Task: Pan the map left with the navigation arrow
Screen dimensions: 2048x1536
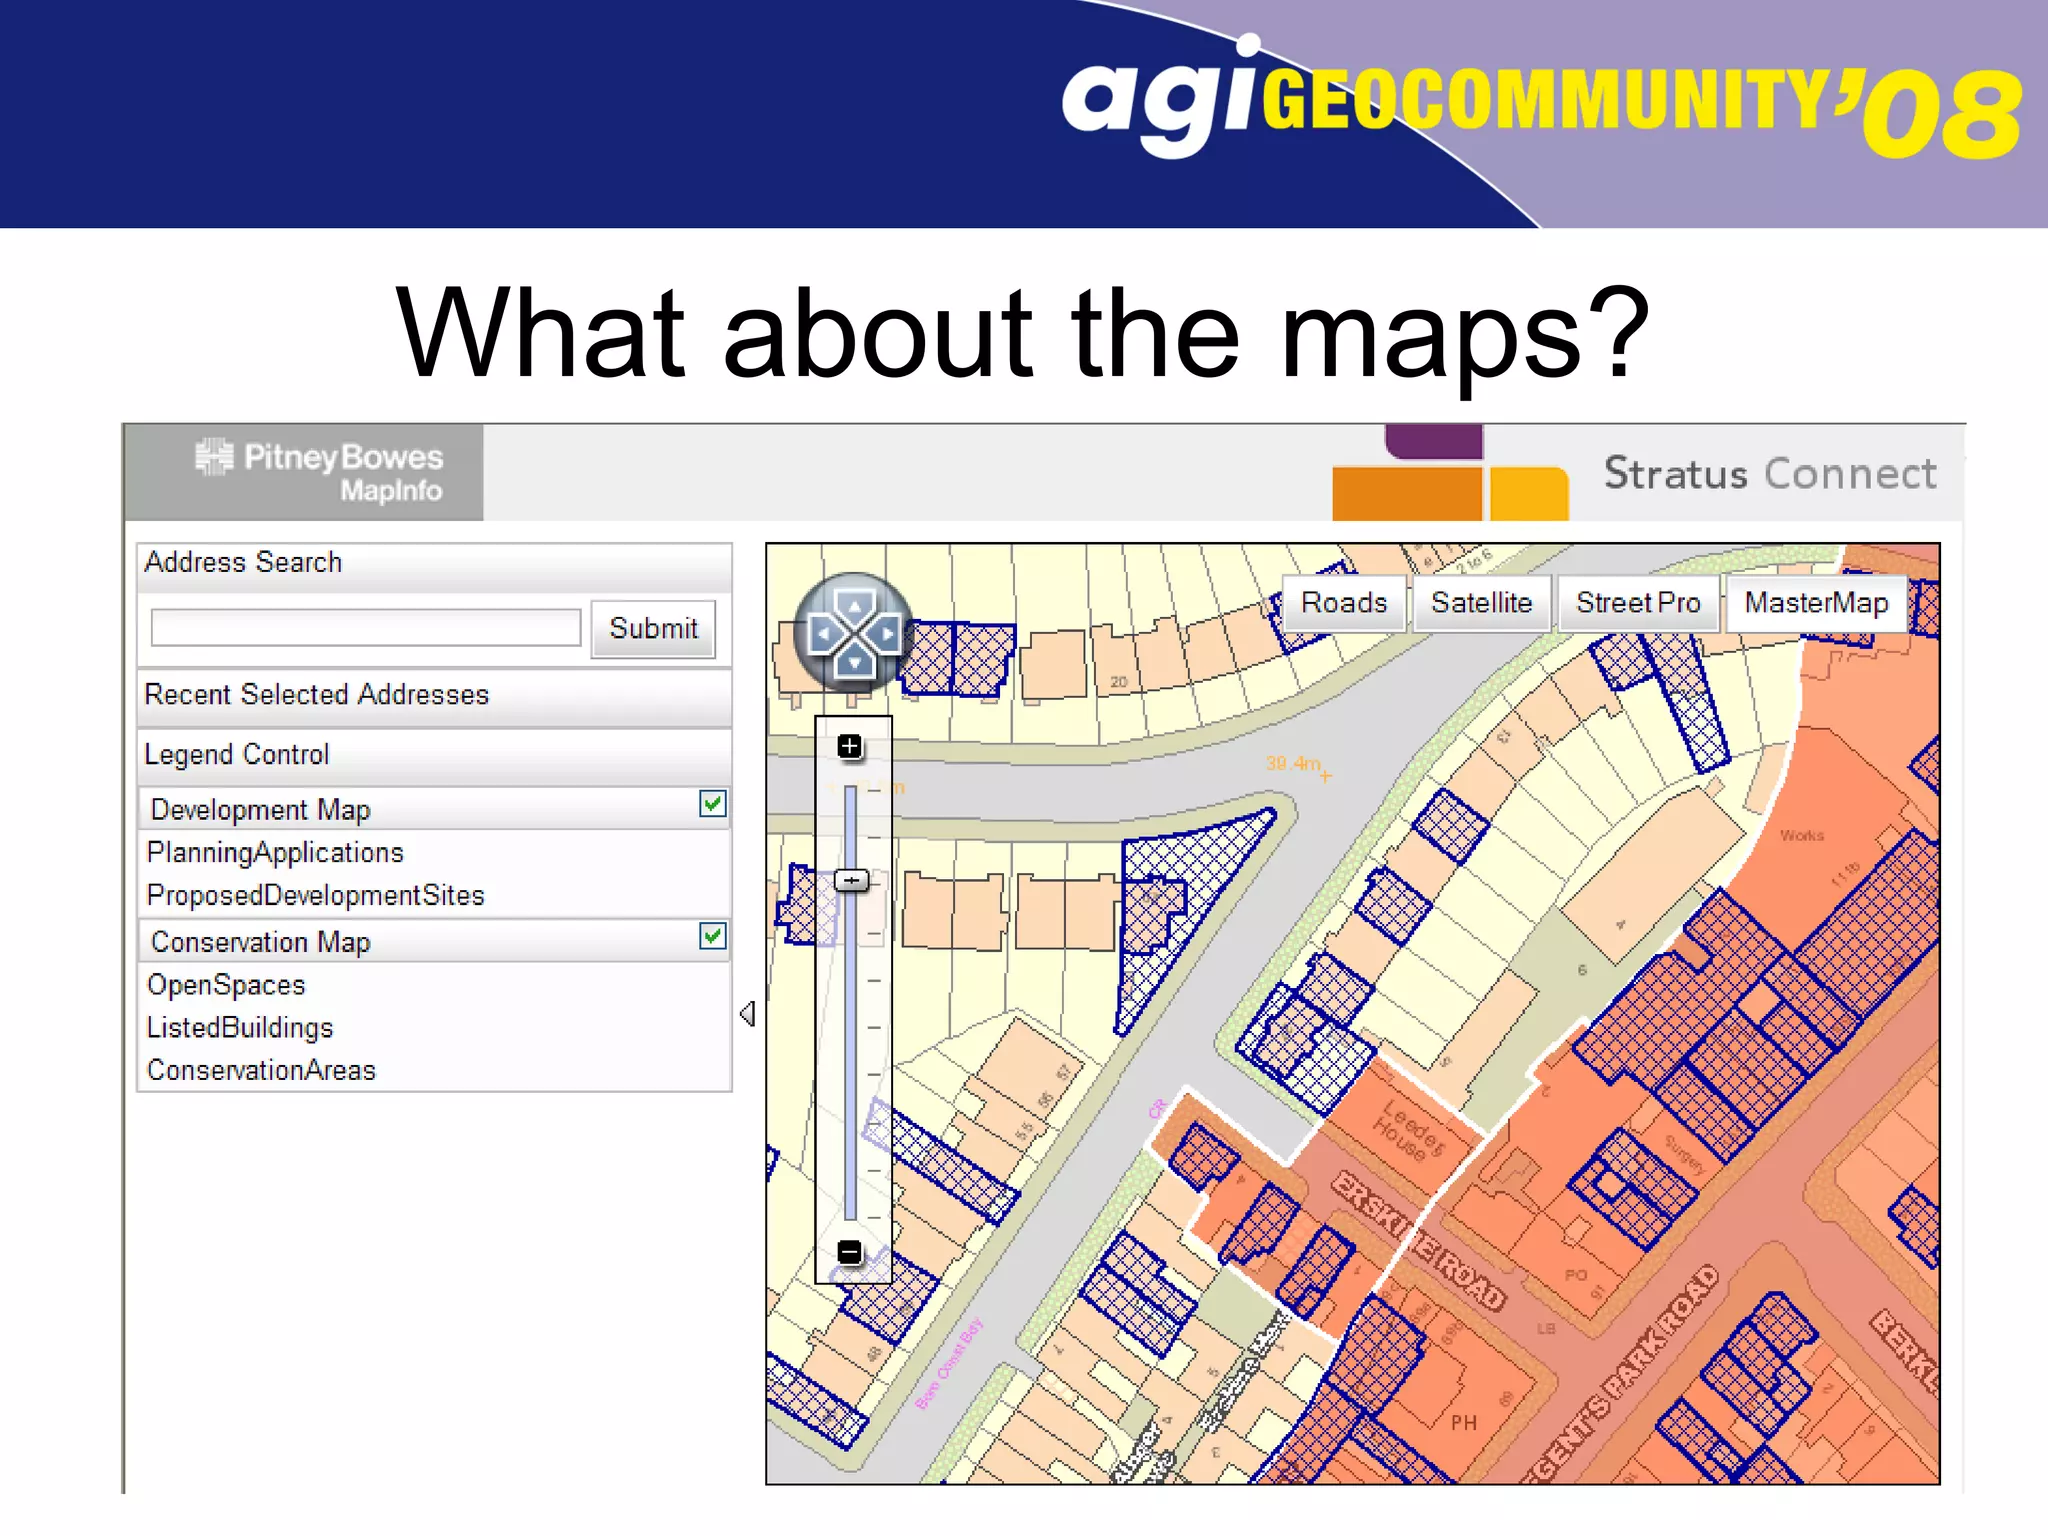Action: click(x=823, y=633)
